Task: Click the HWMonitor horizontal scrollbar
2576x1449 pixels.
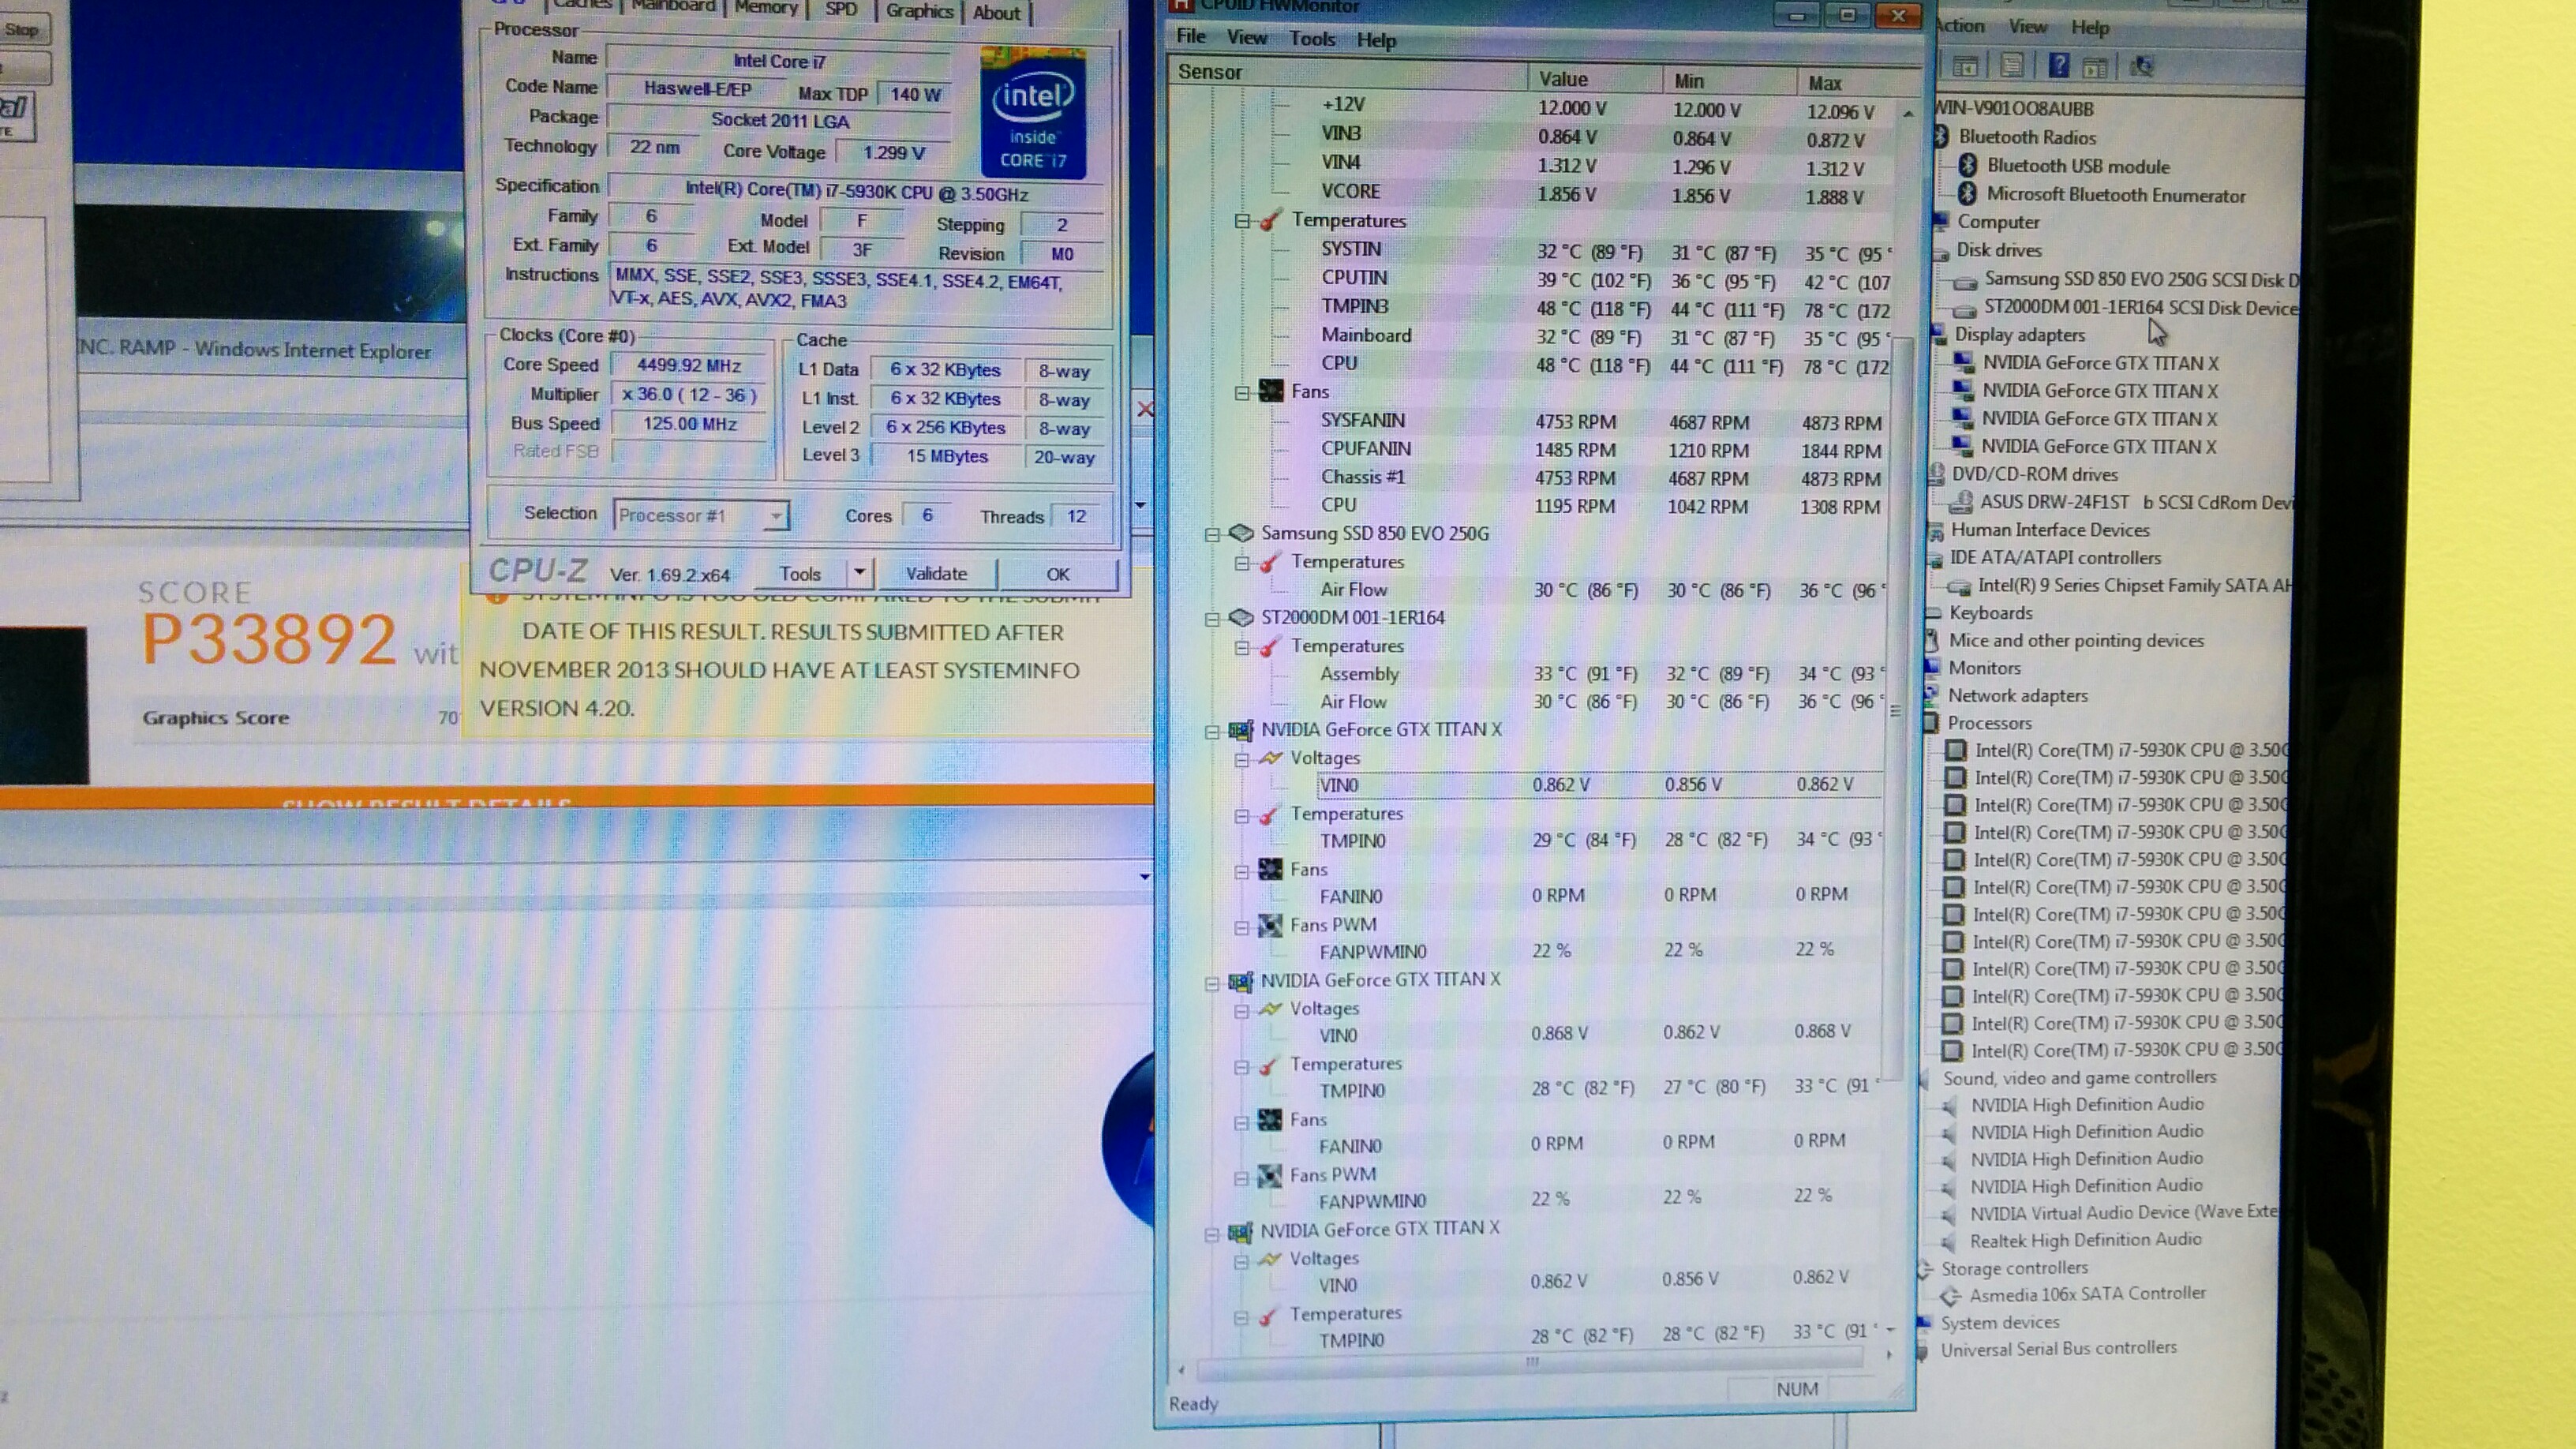Action: pyautogui.click(x=1532, y=1362)
